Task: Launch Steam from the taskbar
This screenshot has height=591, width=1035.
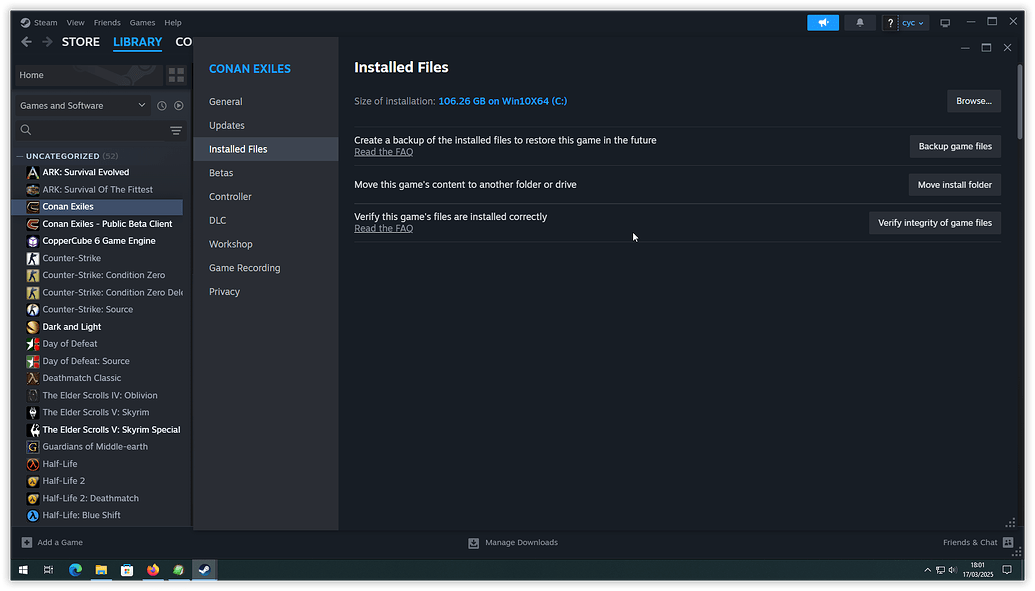Action: 204,570
